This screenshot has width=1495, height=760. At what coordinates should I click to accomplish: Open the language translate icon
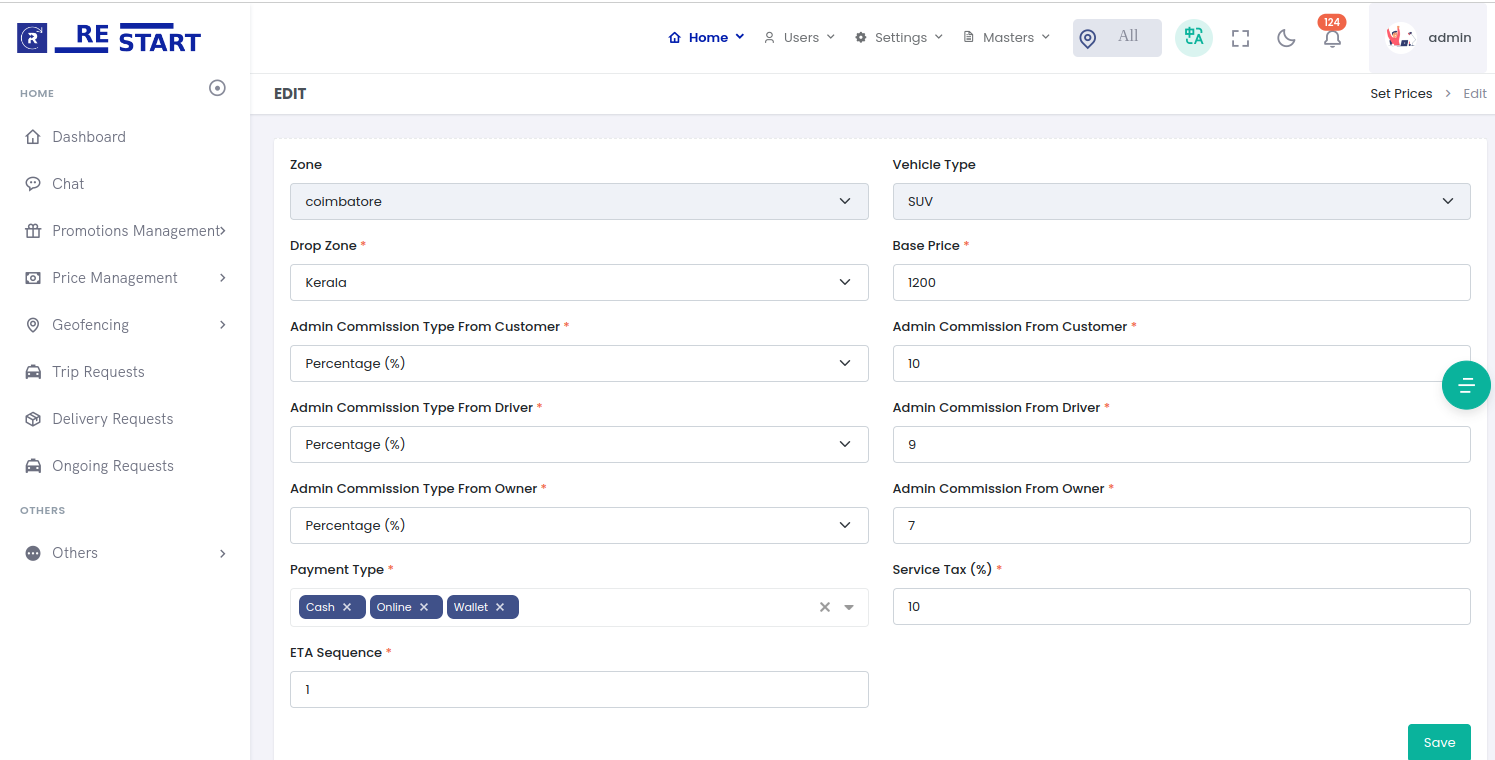pos(1193,38)
